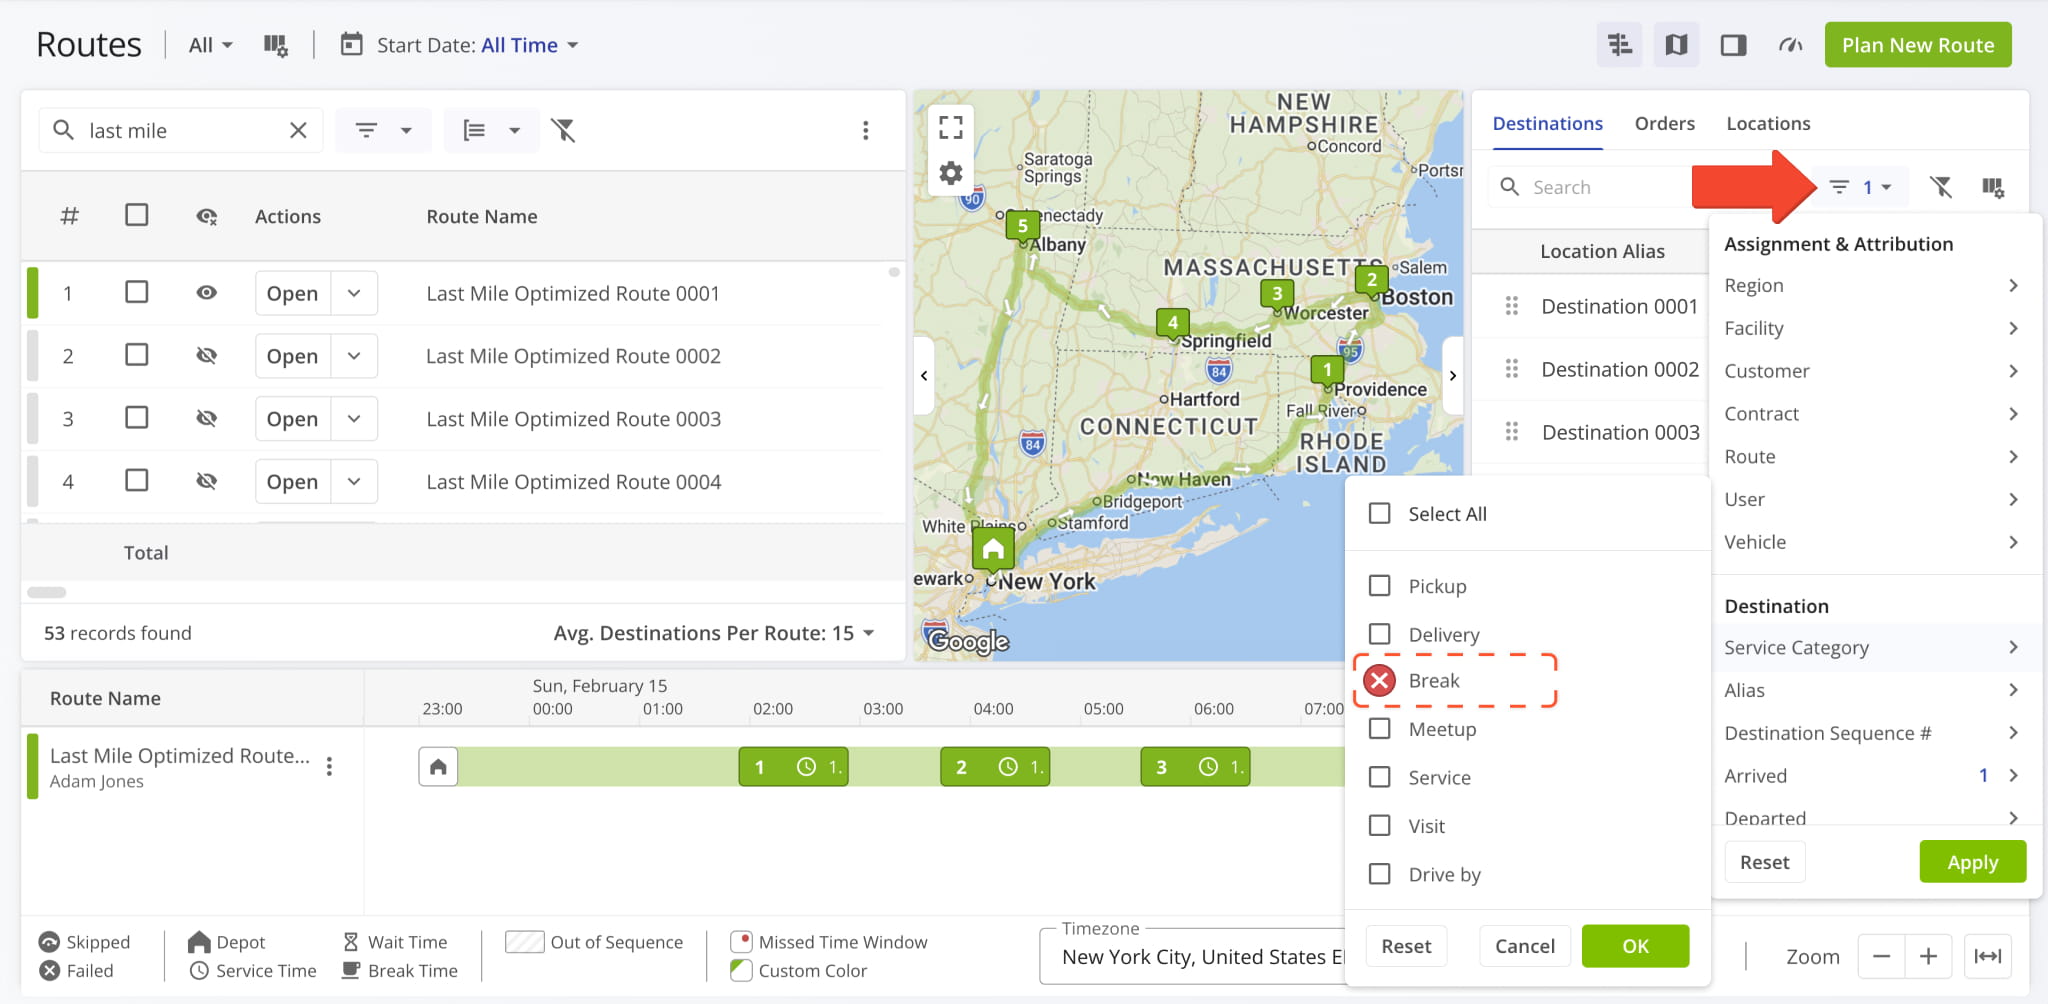Open the destinations column settings icon
The width and height of the screenshot is (2048, 1004).
coord(1993,187)
